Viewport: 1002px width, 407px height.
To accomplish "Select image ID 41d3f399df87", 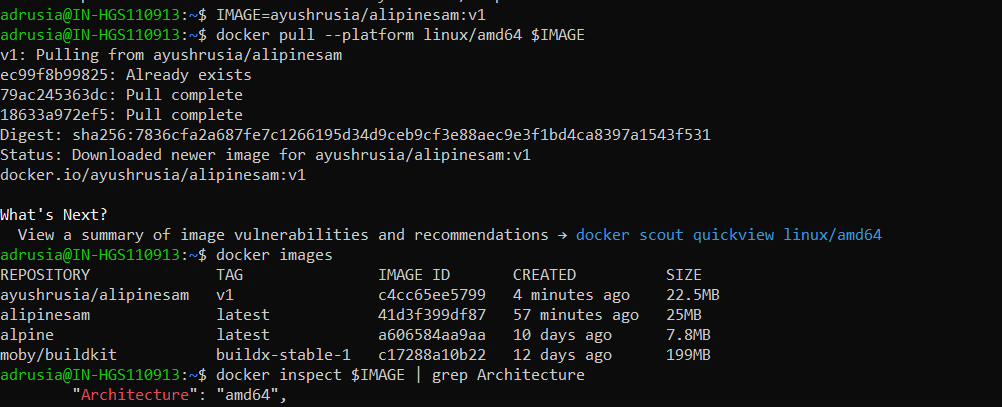I will (431, 315).
